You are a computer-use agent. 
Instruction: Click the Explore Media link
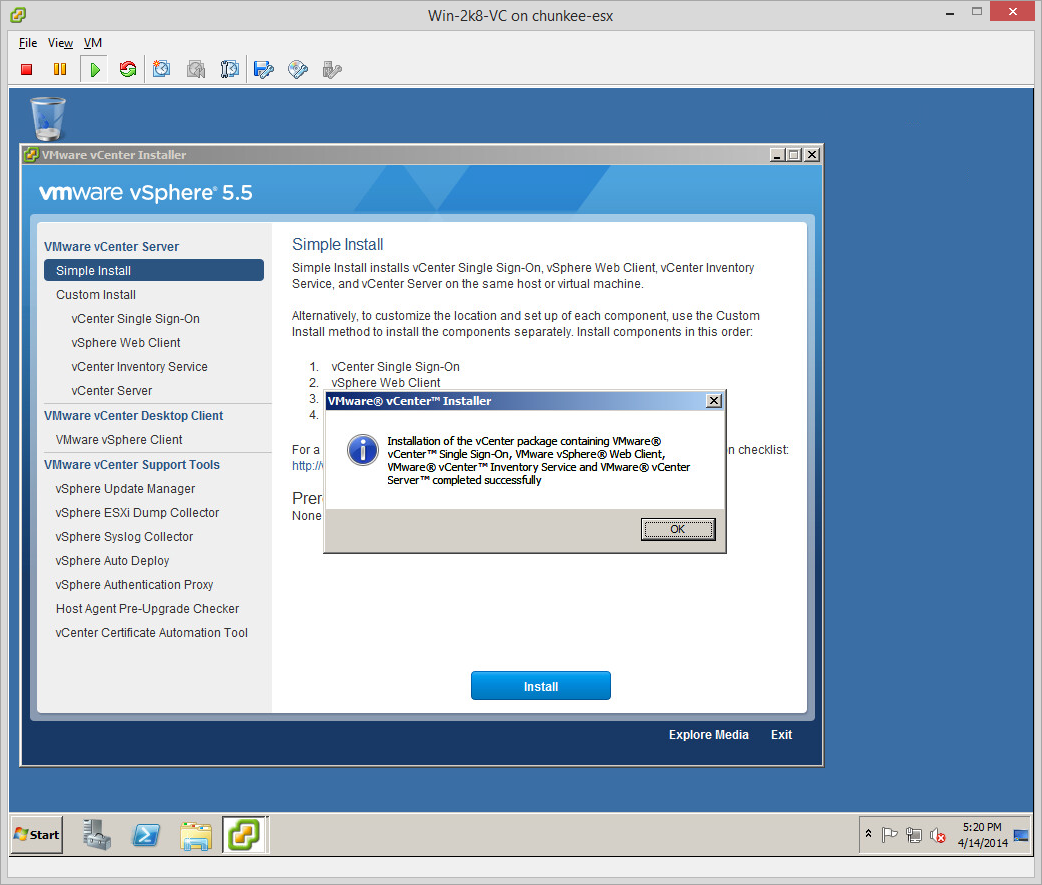click(708, 735)
